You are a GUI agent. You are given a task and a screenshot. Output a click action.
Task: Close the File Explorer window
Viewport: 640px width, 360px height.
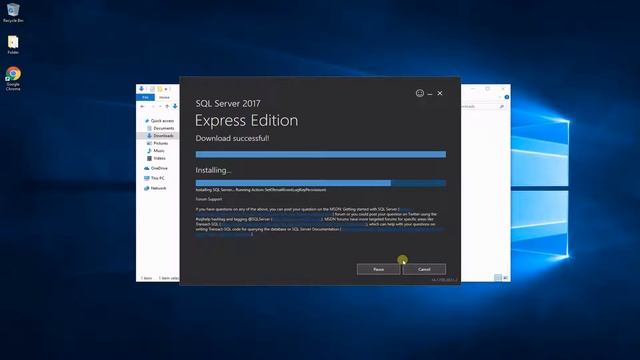[502, 89]
